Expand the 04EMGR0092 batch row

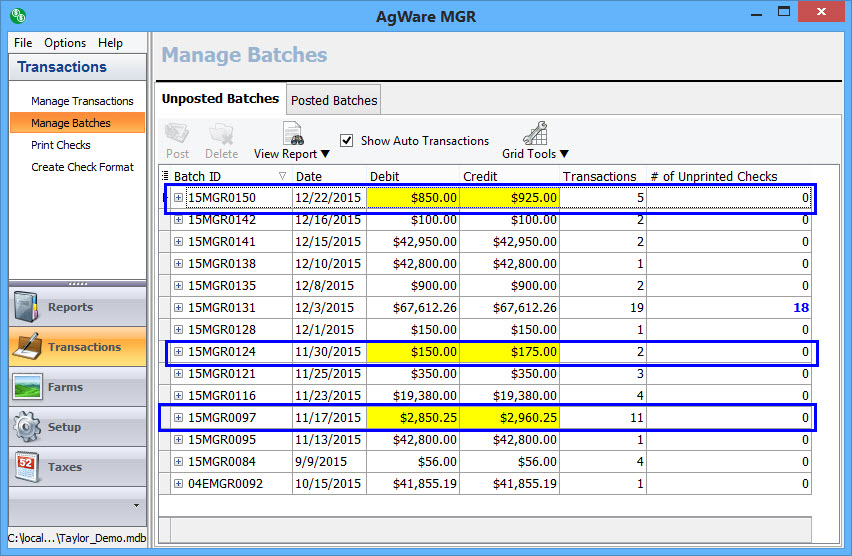[x=179, y=484]
